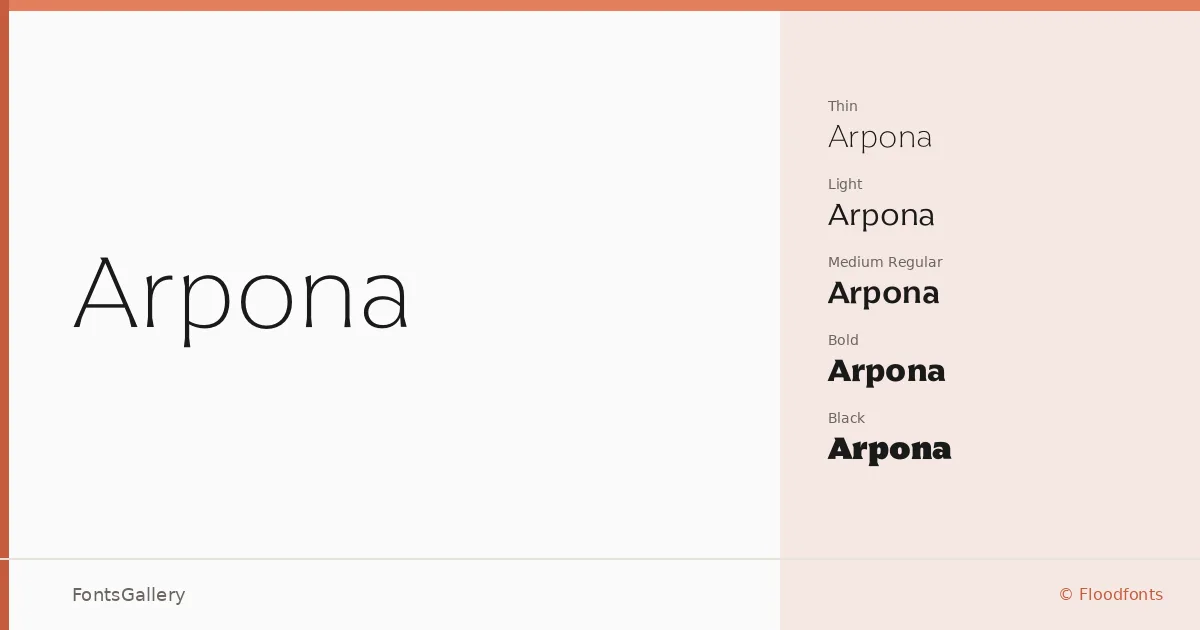
Task: Select the Thin weight label
Action: [x=842, y=106]
